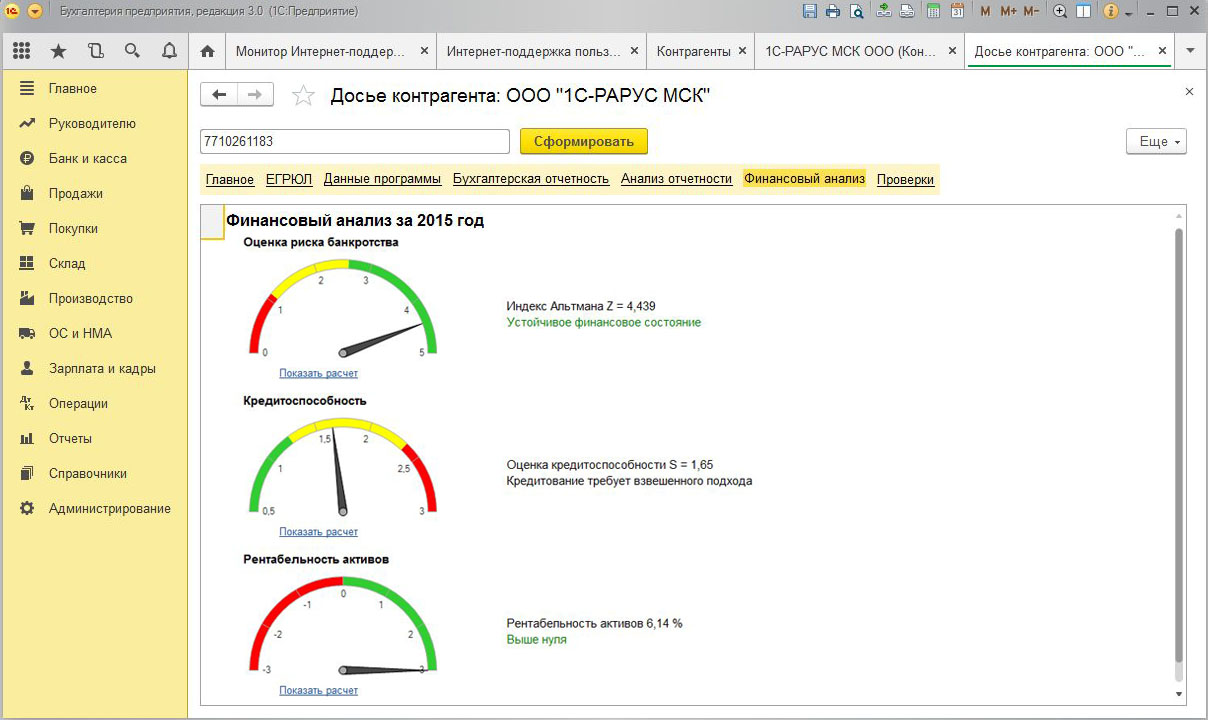
Task: Print with the printer icon
Action: click(x=833, y=12)
